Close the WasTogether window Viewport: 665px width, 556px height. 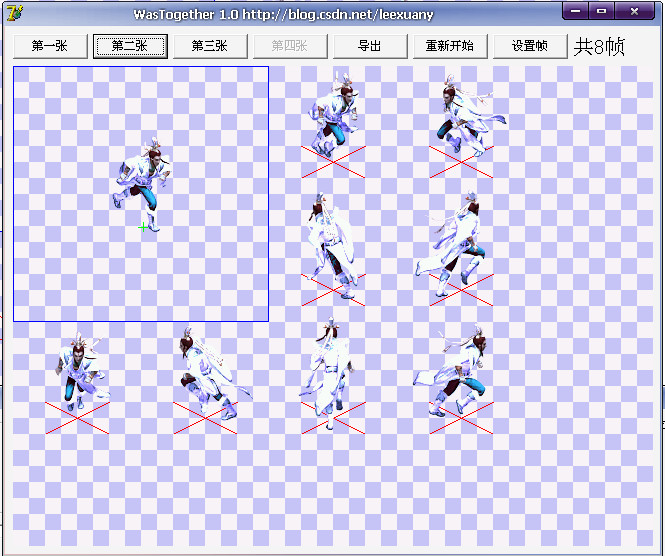(x=634, y=11)
